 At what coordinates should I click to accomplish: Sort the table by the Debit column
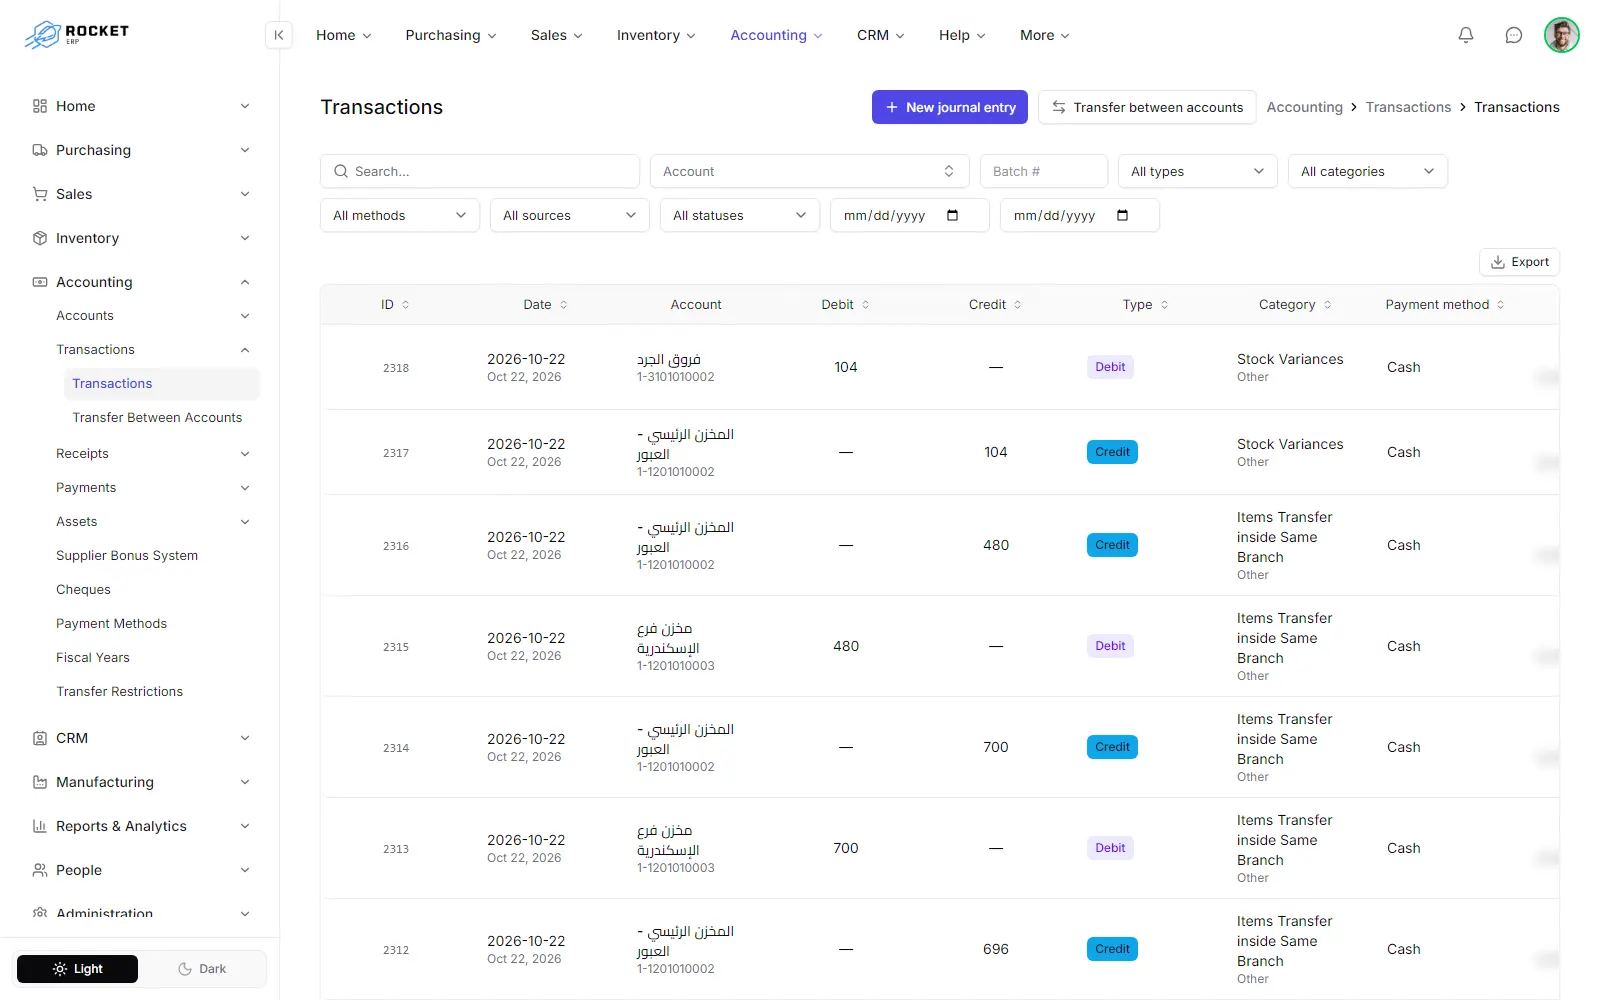pyautogui.click(x=845, y=305)
